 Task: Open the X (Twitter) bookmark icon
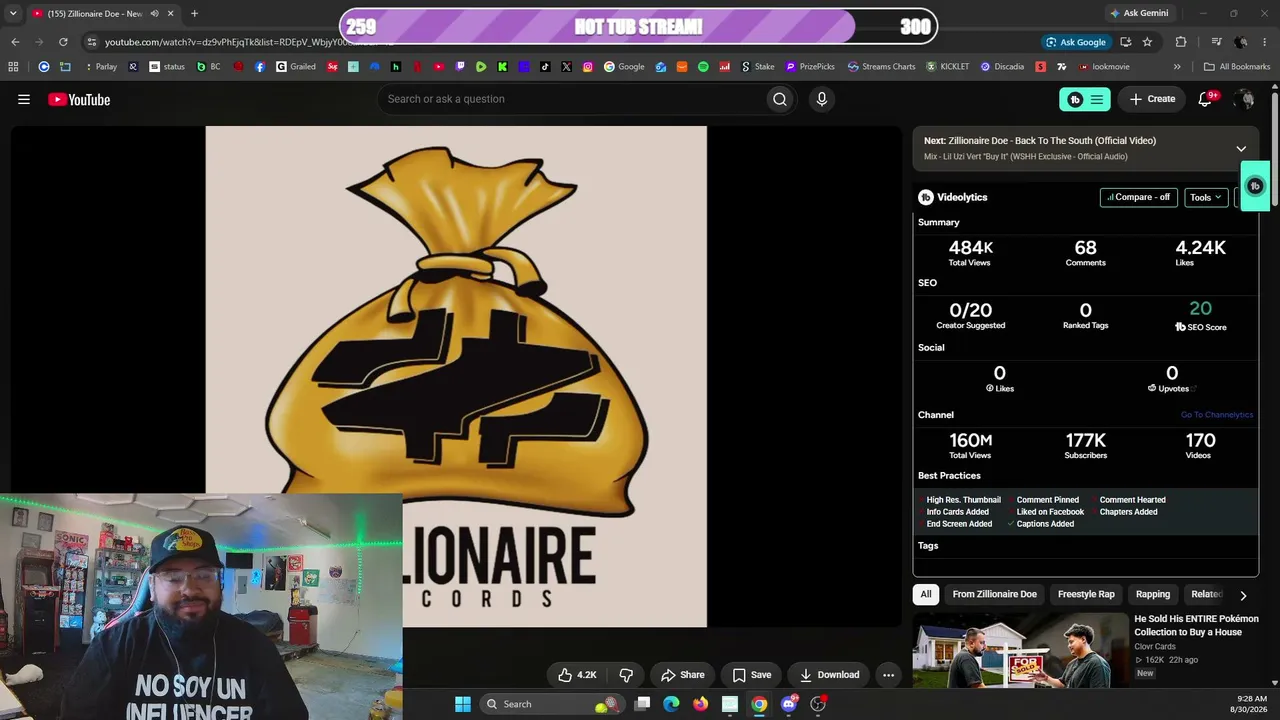click(566, 67)
